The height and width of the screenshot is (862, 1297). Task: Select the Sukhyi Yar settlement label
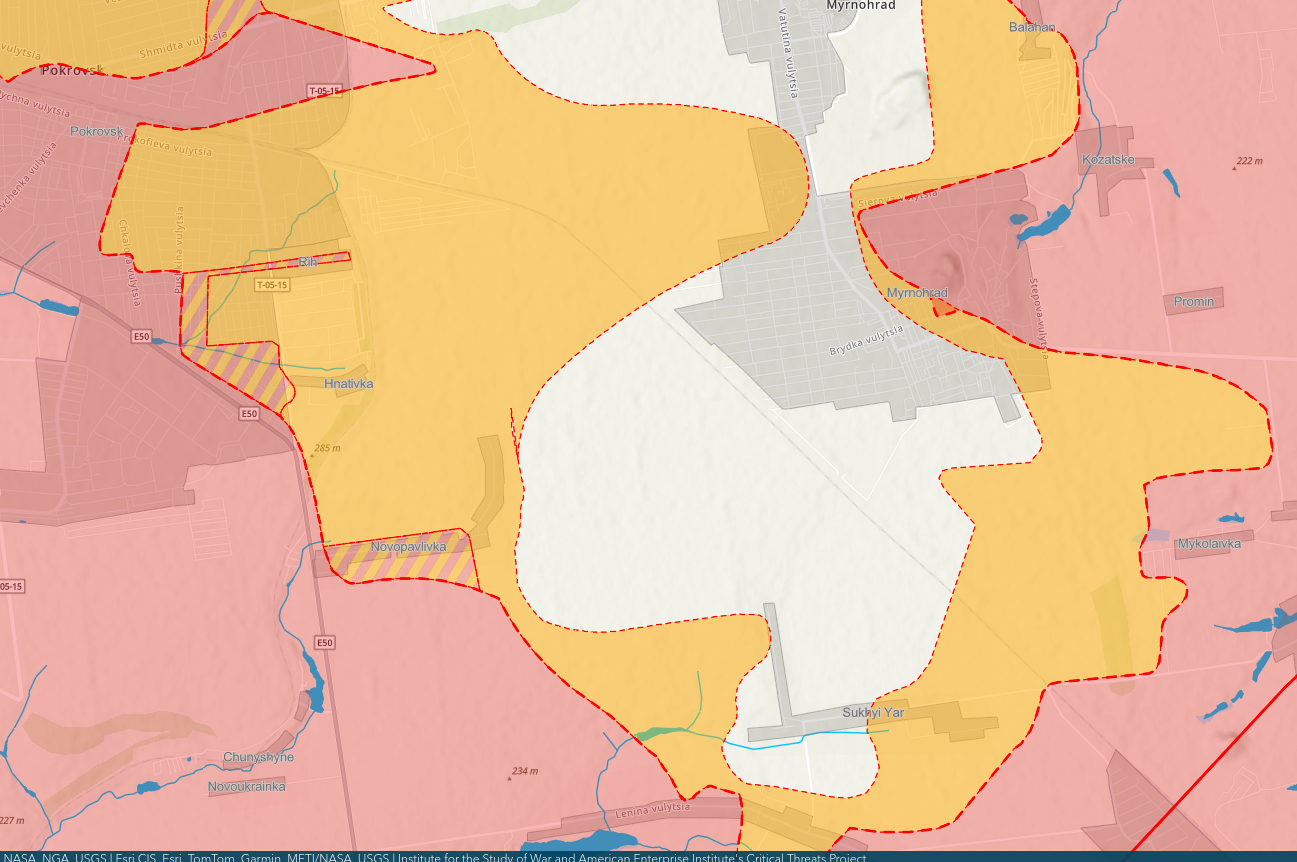point(873,713)
